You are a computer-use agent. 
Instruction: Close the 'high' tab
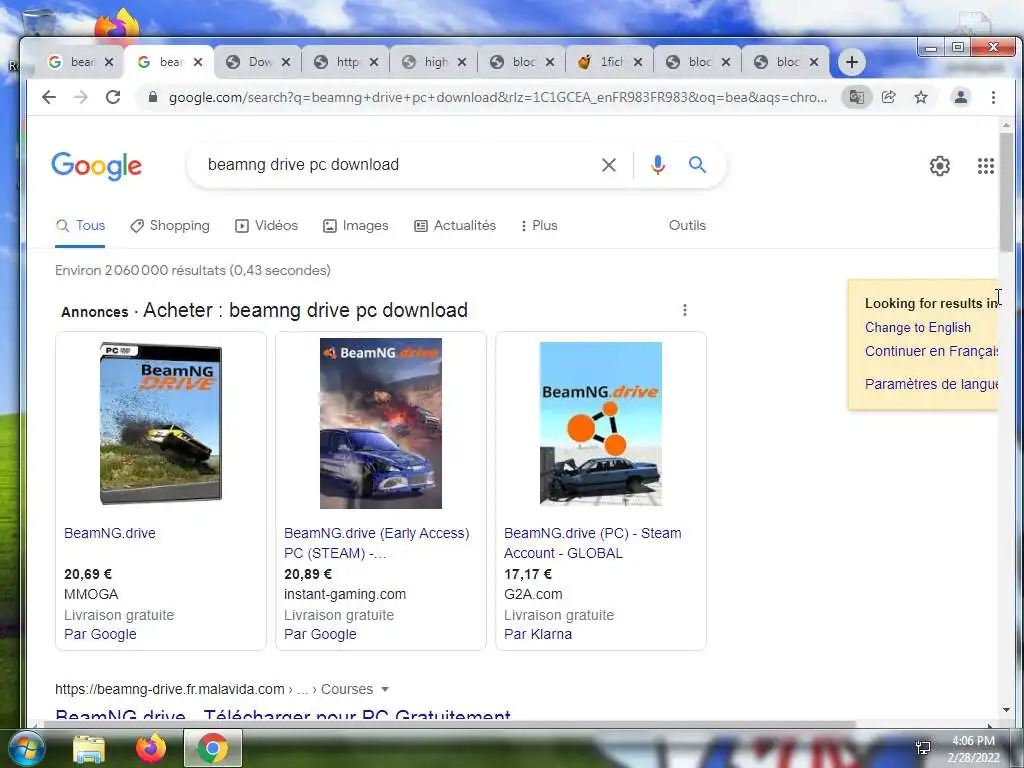pyautogui.click(x=462, y=62)
